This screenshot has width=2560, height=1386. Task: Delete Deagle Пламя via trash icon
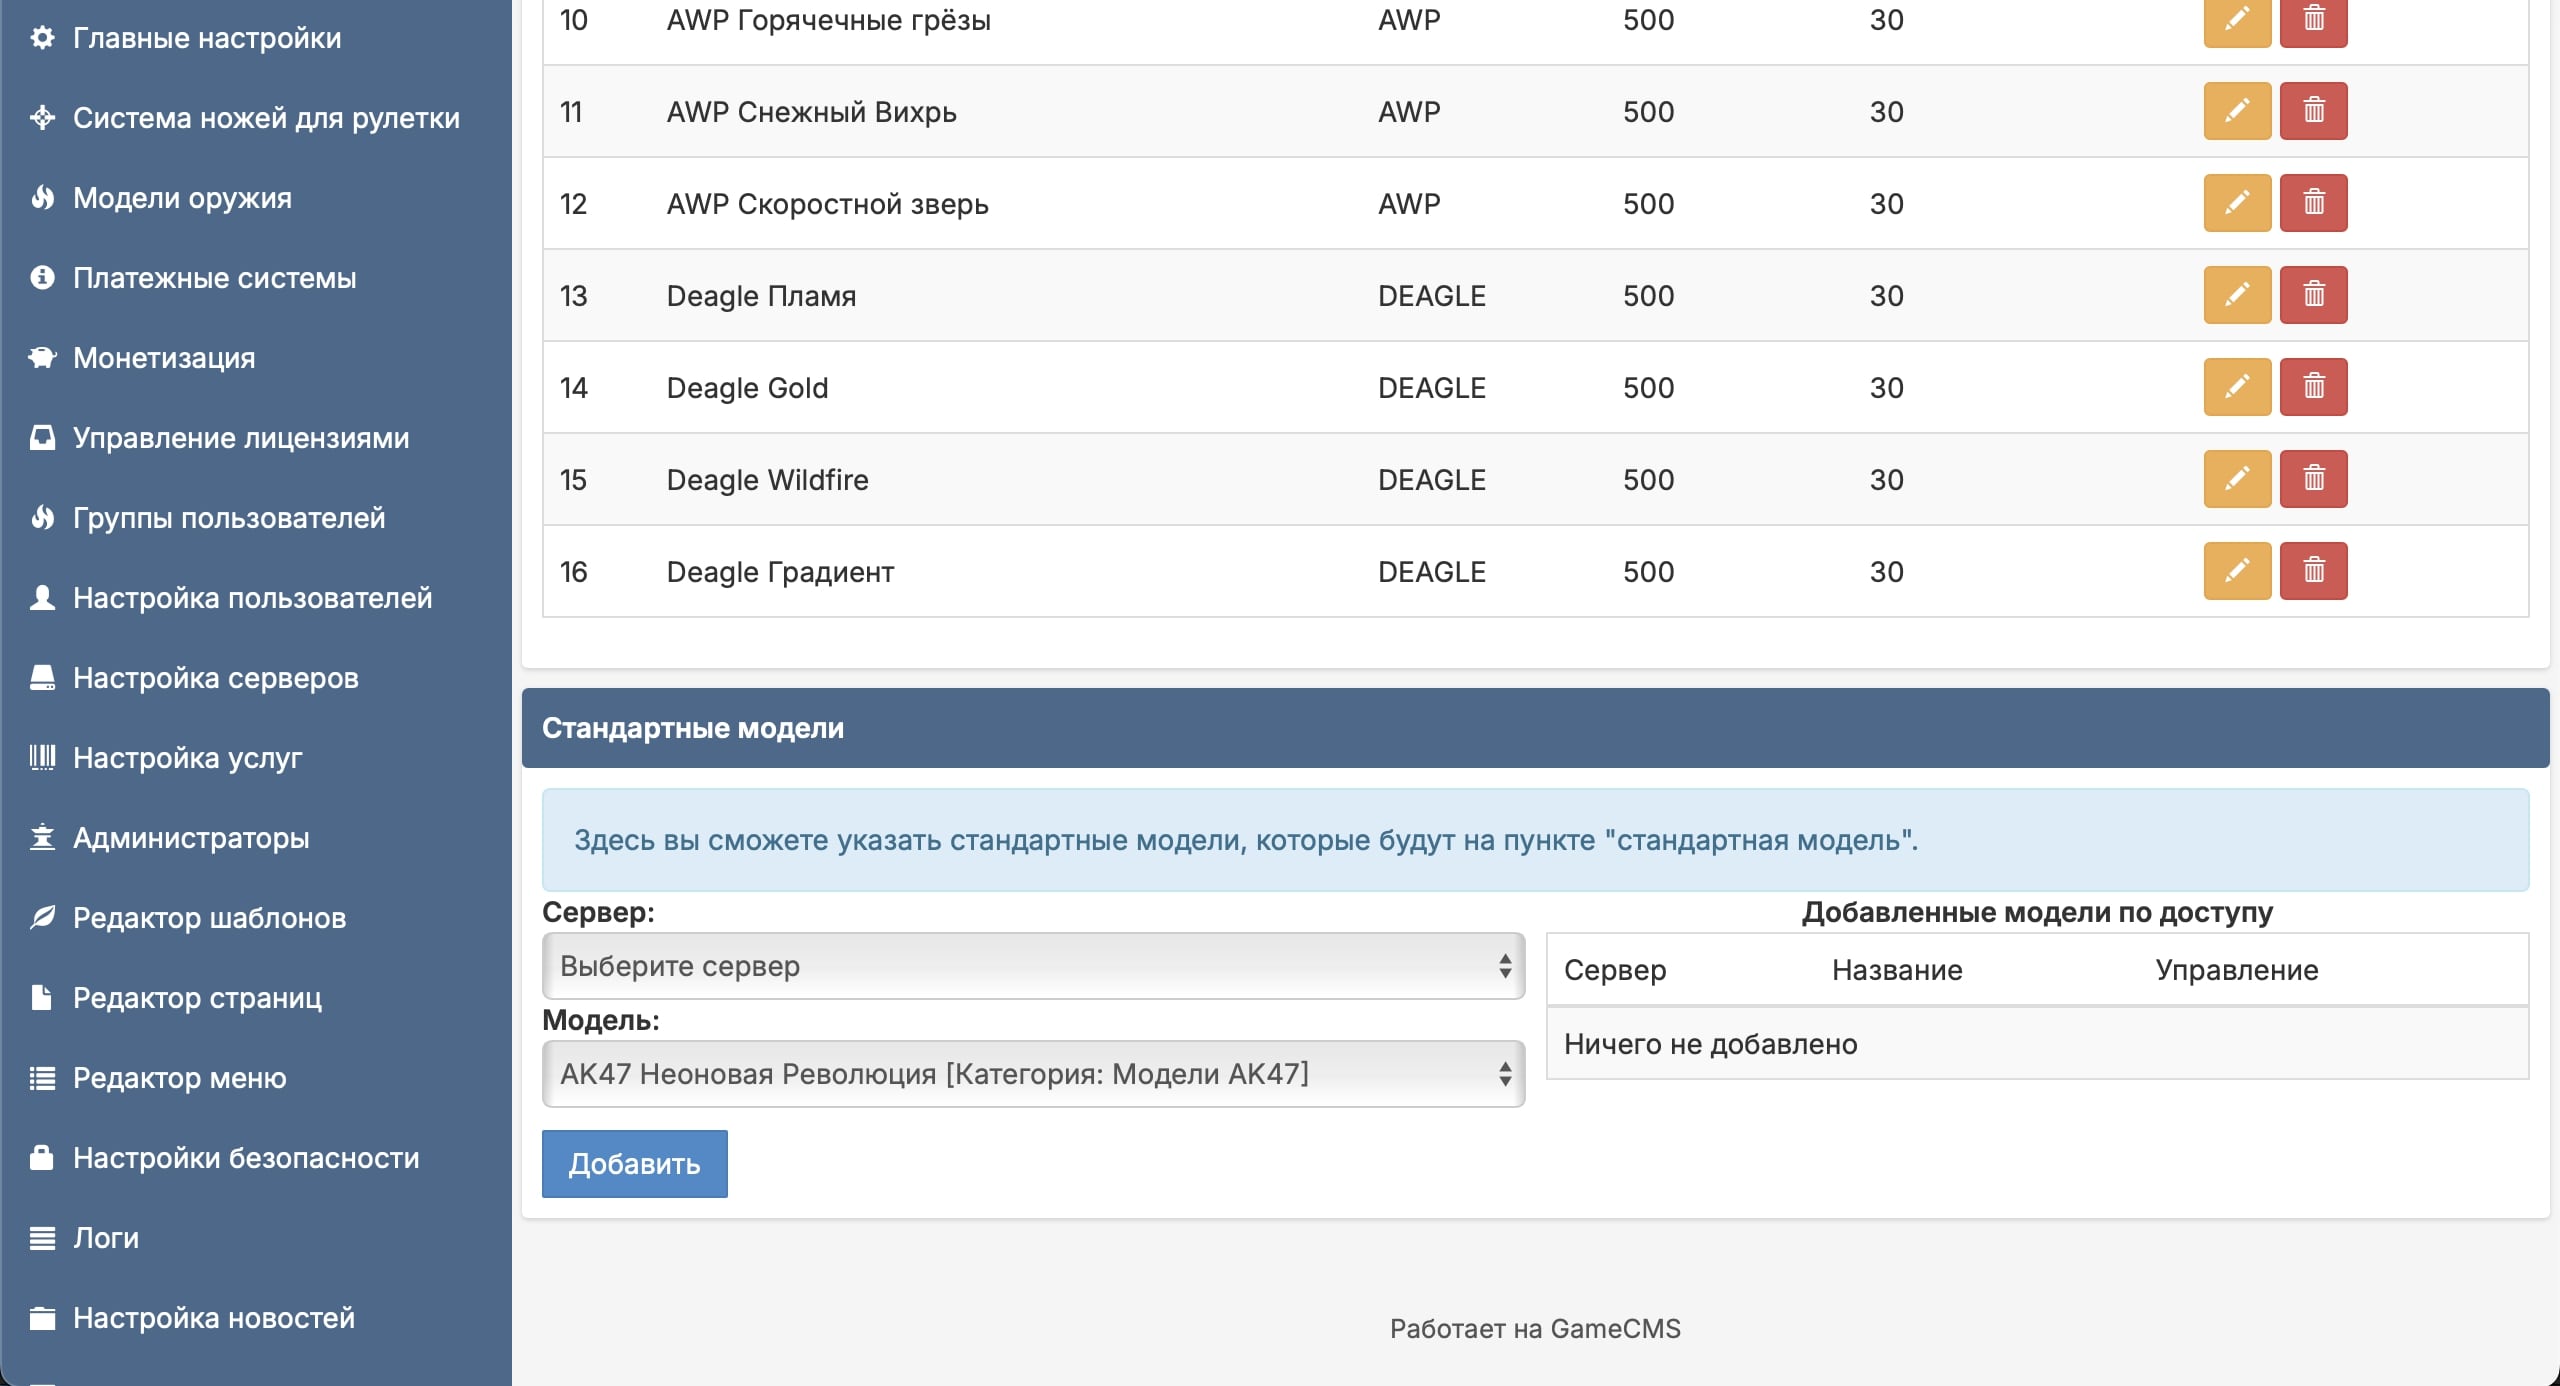2313,295
